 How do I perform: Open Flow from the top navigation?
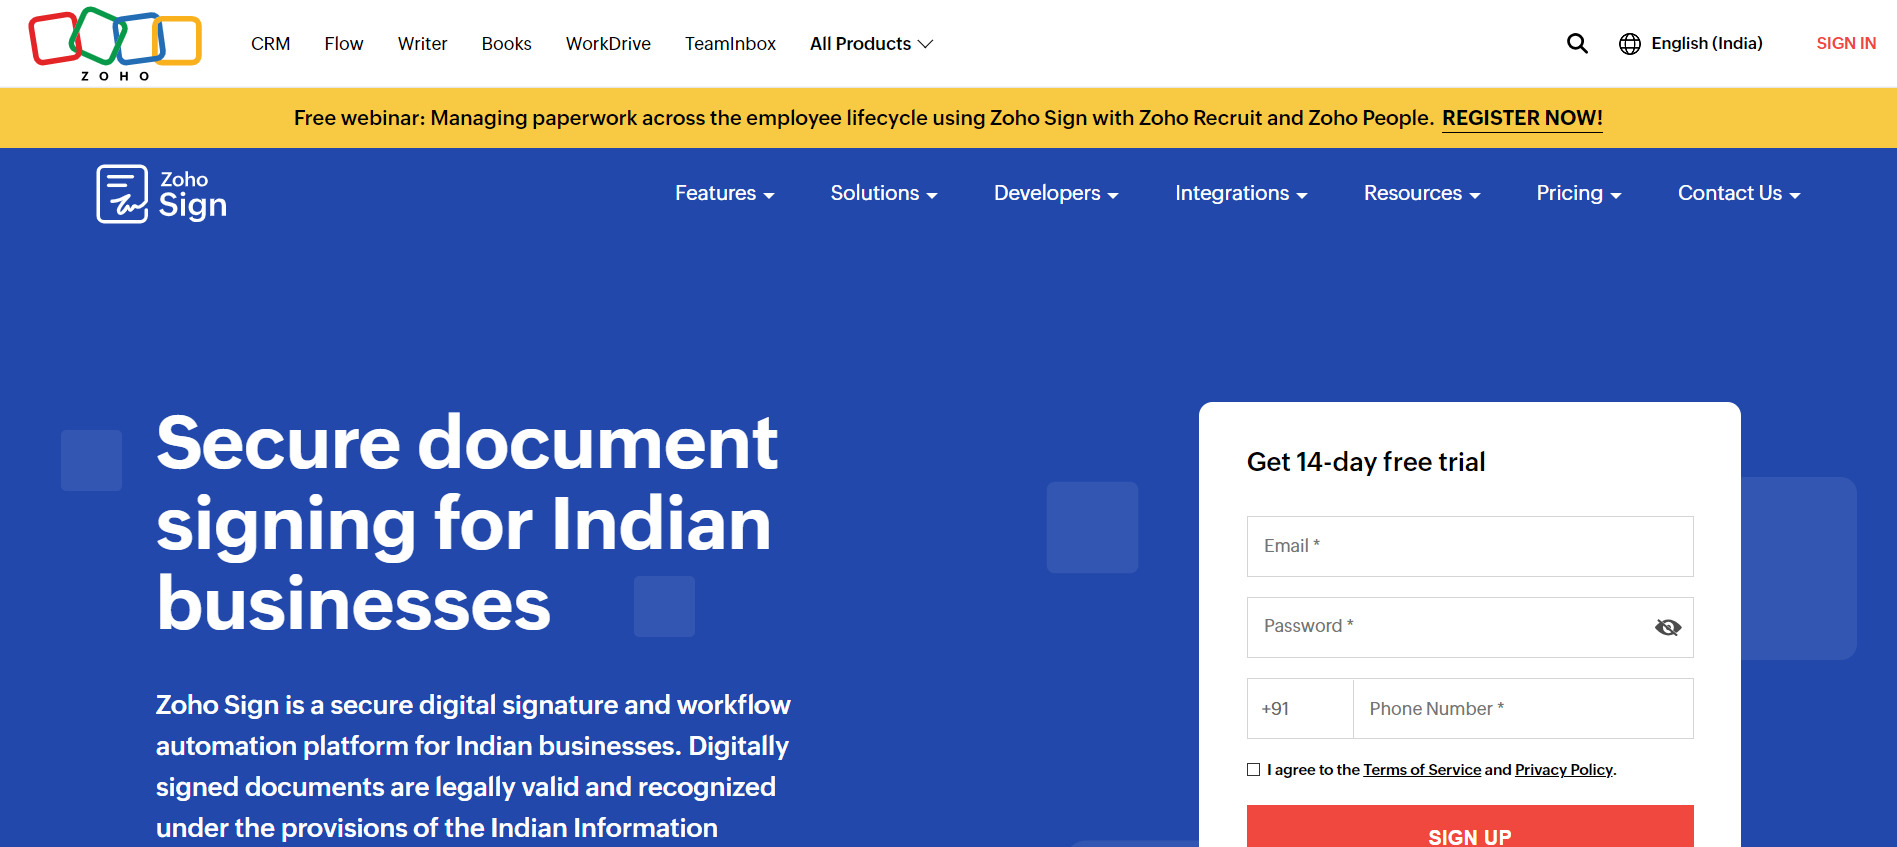click(344, 44)
